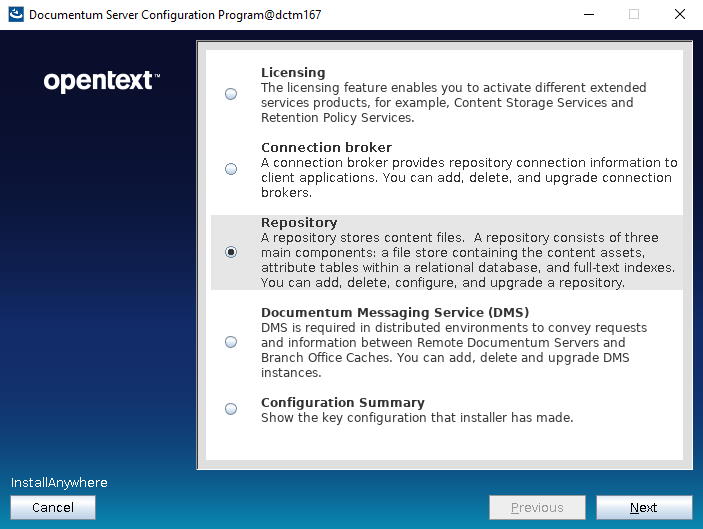Select the Repository radio button

(x=231, y=252)
